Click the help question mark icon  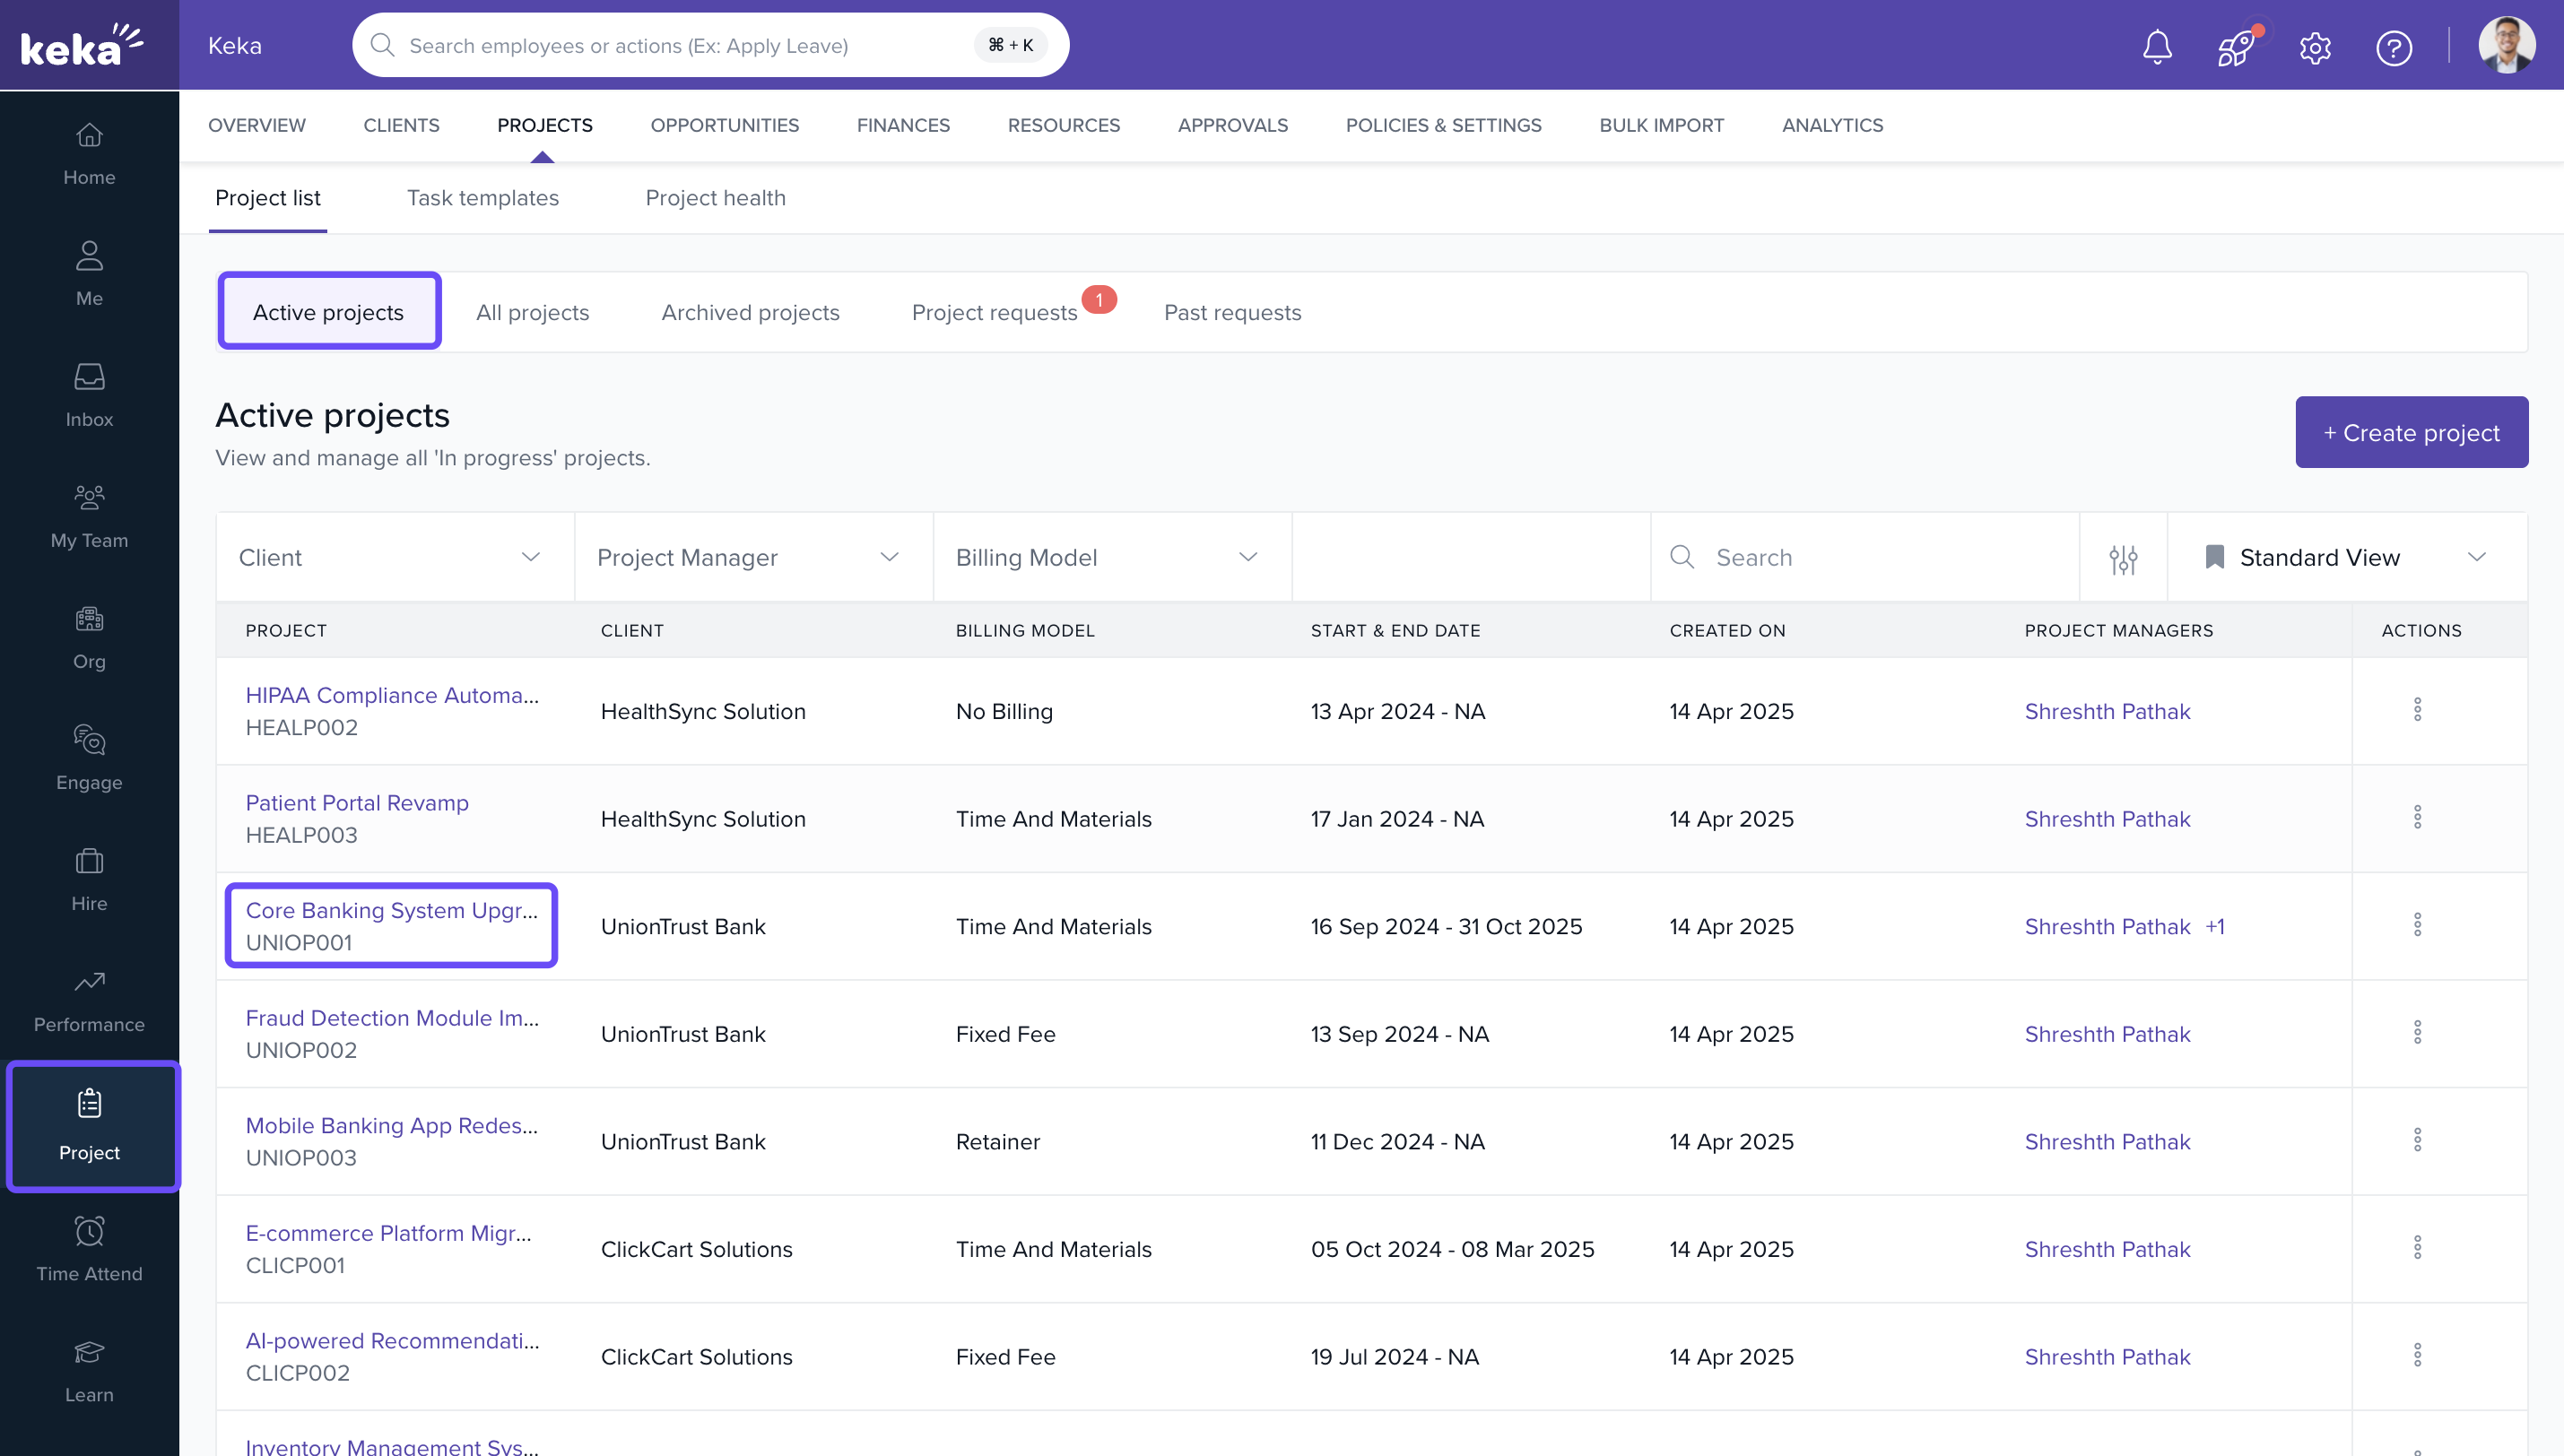[x=2394, y=47]
